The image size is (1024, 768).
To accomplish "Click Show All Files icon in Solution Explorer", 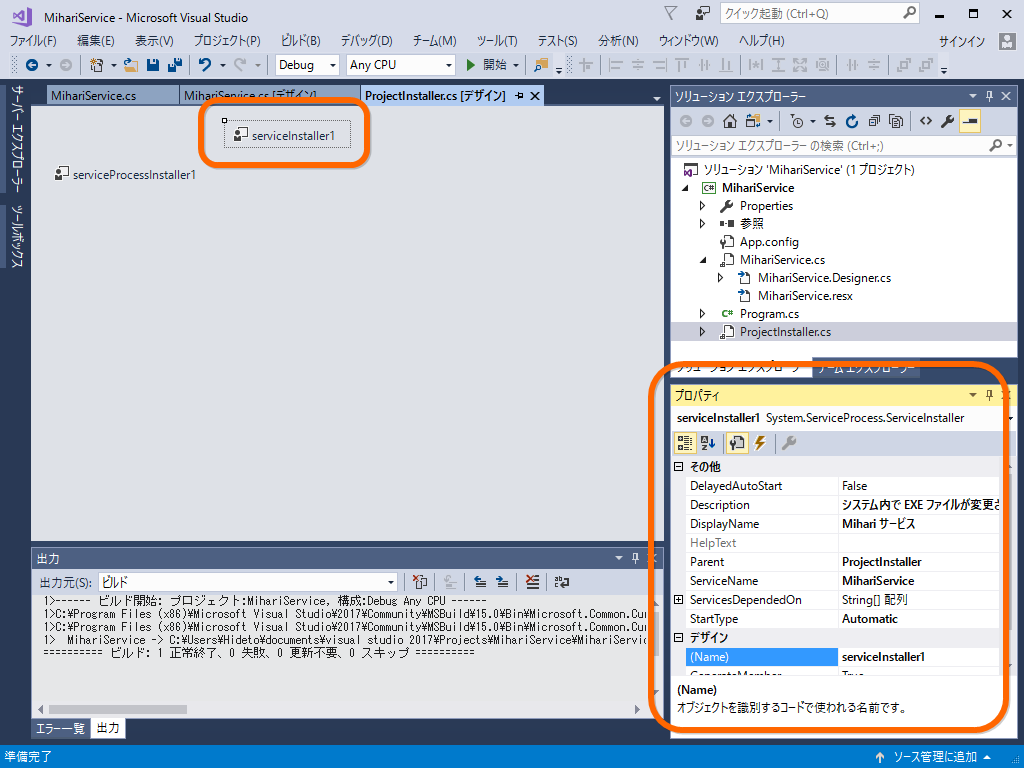I will click(896, 121).
